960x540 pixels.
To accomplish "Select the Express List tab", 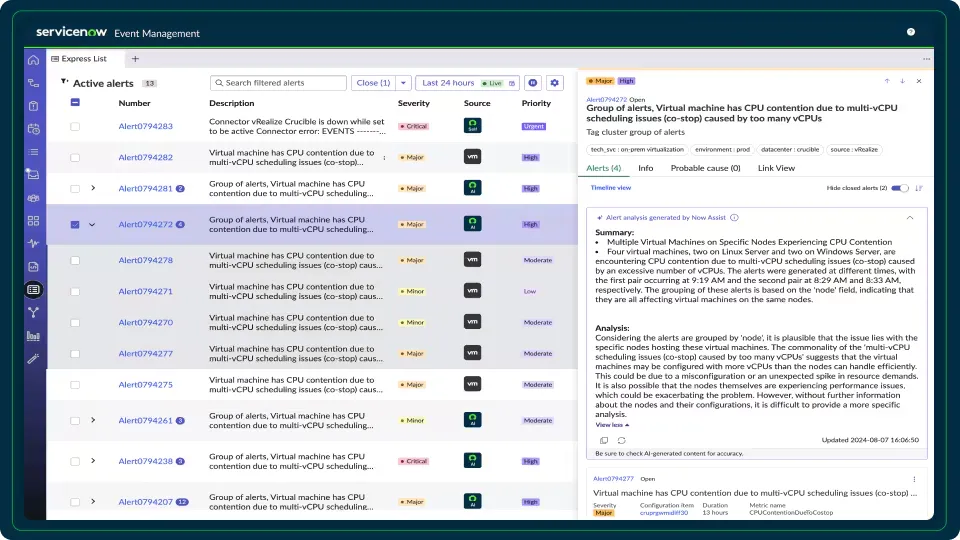I will (79, 59).
